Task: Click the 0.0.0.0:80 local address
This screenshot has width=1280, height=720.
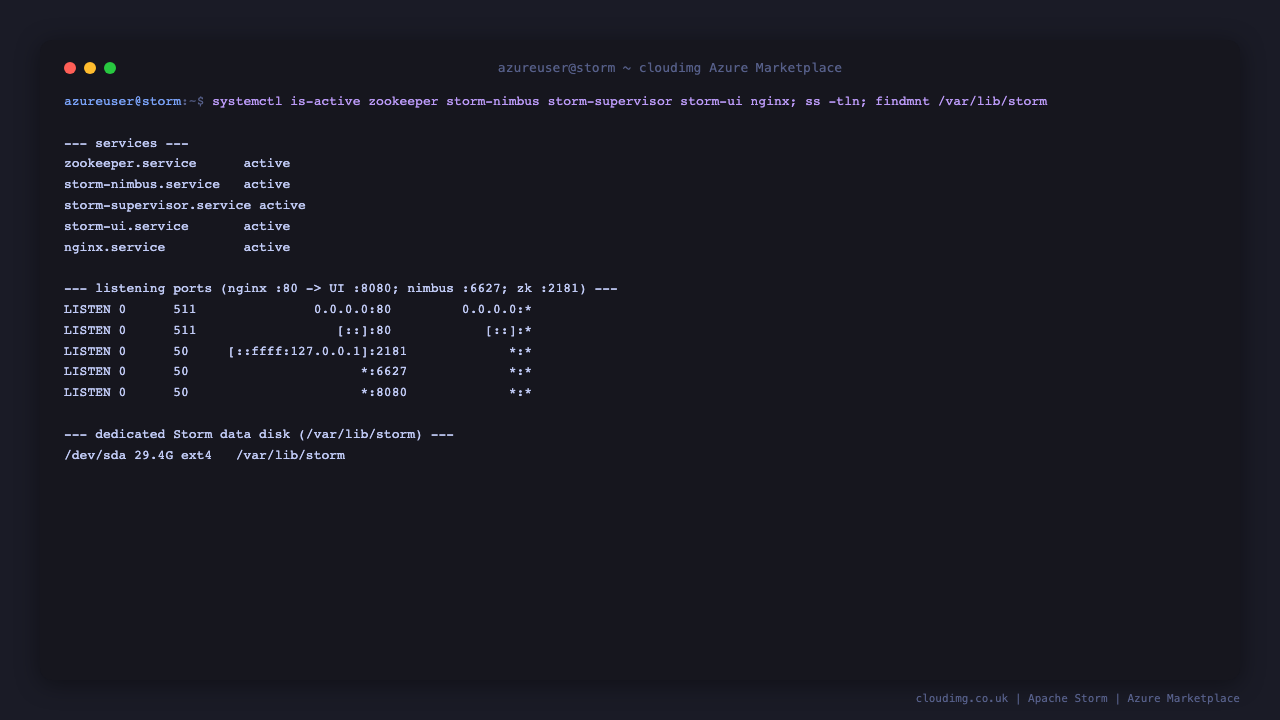Action: point(353,309)
